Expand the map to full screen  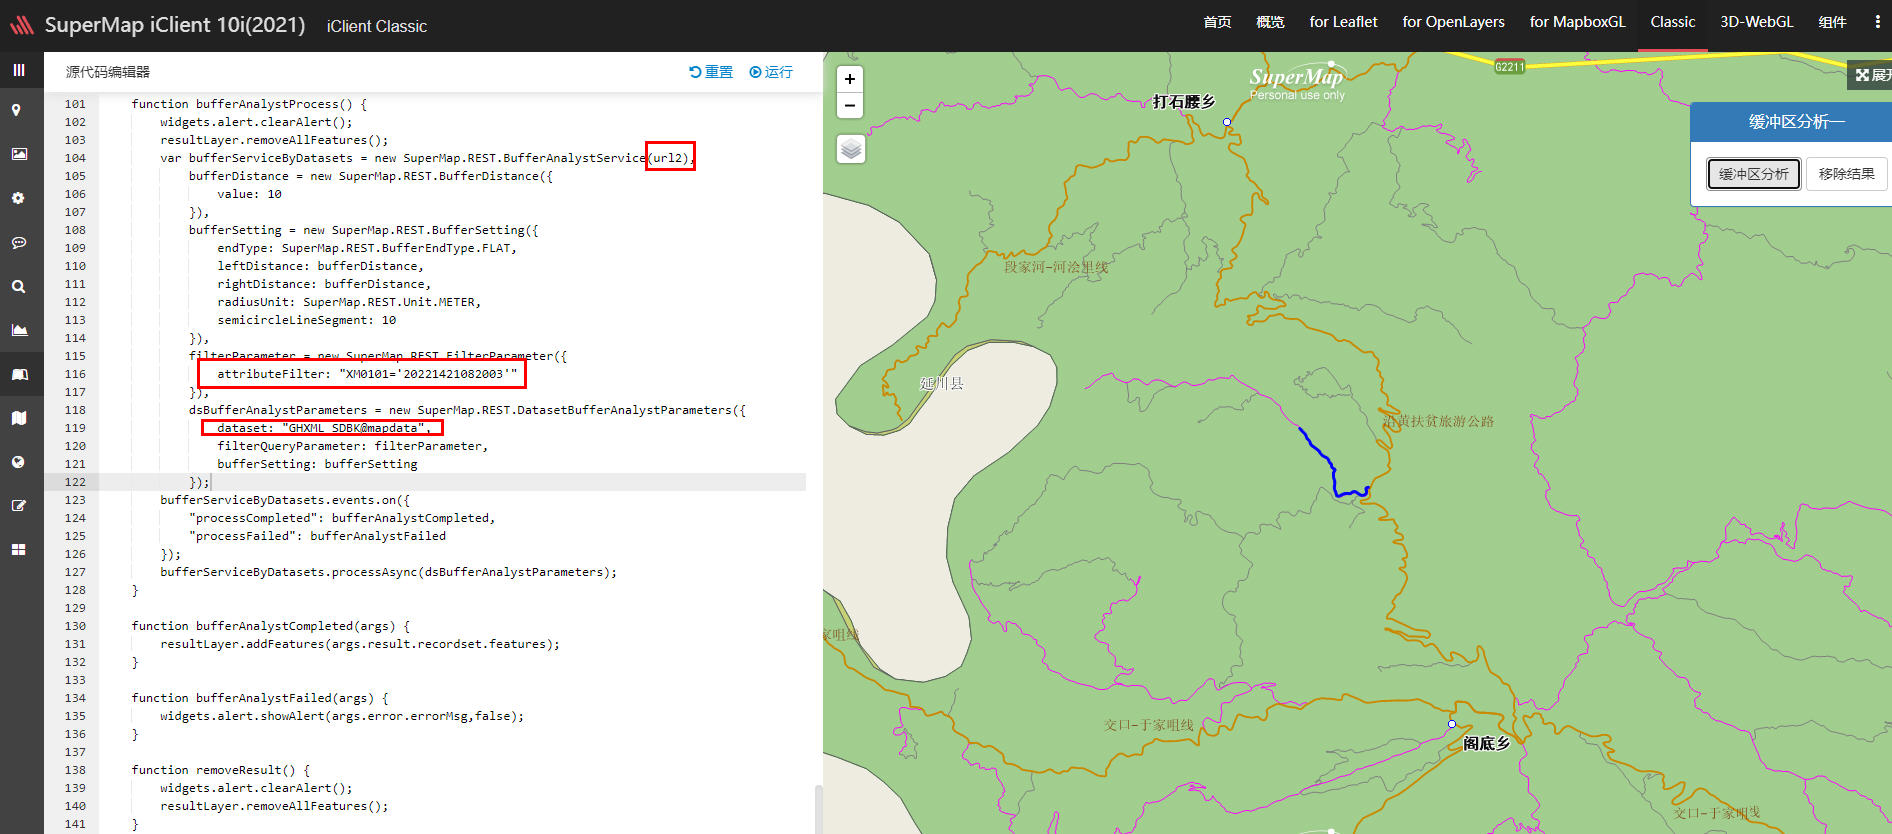coord(1872,75)
